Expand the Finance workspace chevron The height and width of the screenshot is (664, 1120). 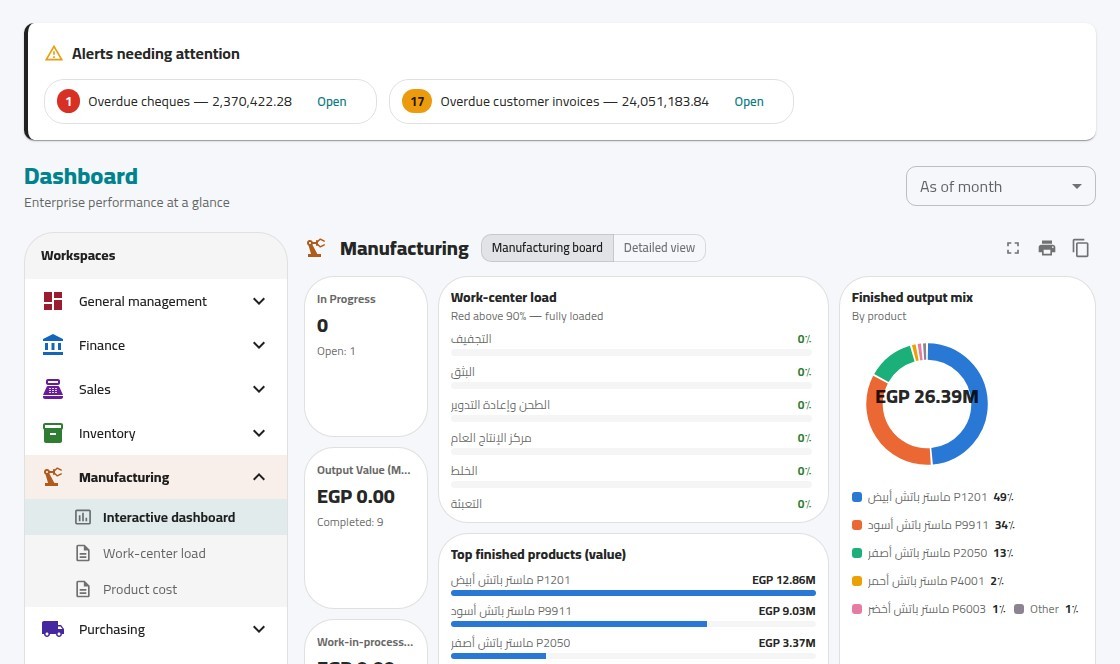pyautogui.click(x=259, y=345)
